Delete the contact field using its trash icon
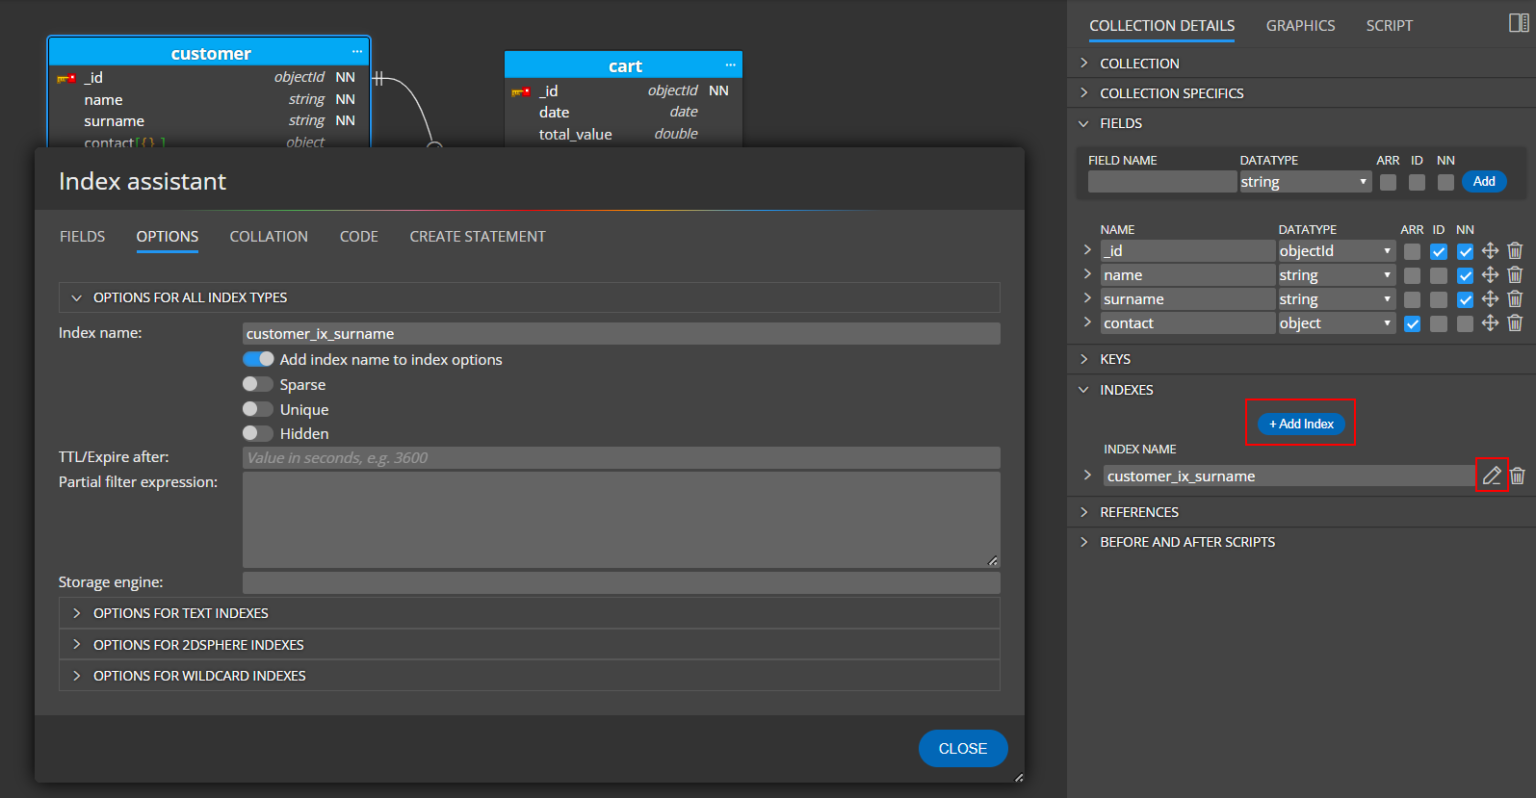 point(1516,322)
